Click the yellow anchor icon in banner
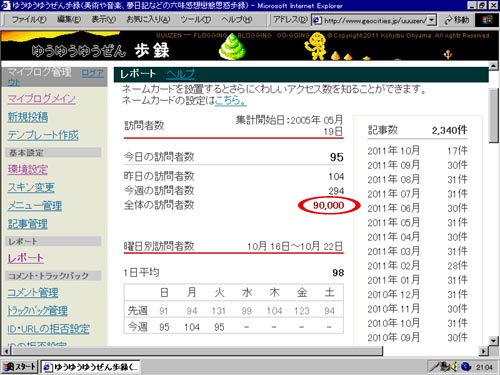The height and width of the screenshot is (375, 500). (448, 53)
